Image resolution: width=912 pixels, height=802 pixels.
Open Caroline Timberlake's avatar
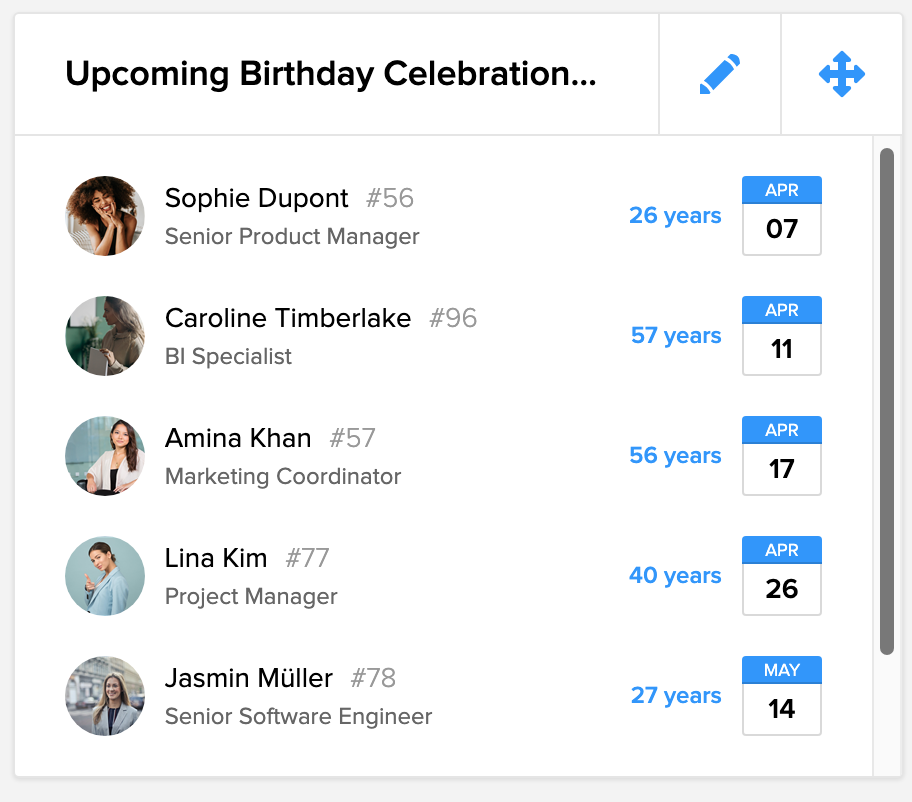(105, 336)
